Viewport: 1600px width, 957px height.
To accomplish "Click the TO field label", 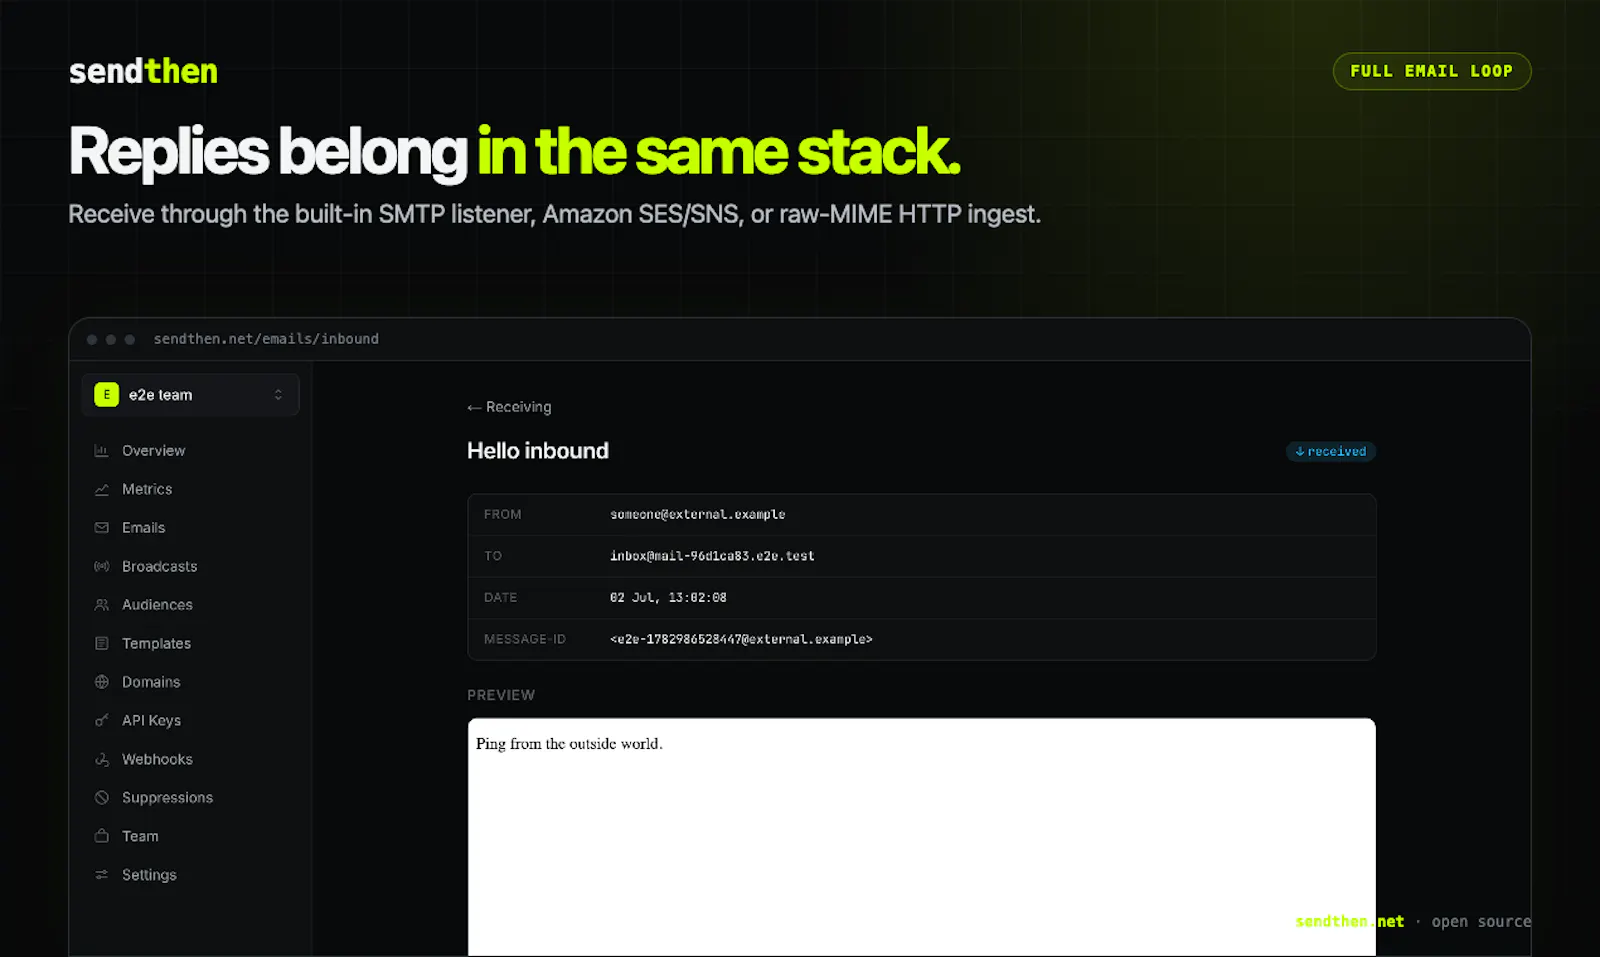I will tap(493, 556).
